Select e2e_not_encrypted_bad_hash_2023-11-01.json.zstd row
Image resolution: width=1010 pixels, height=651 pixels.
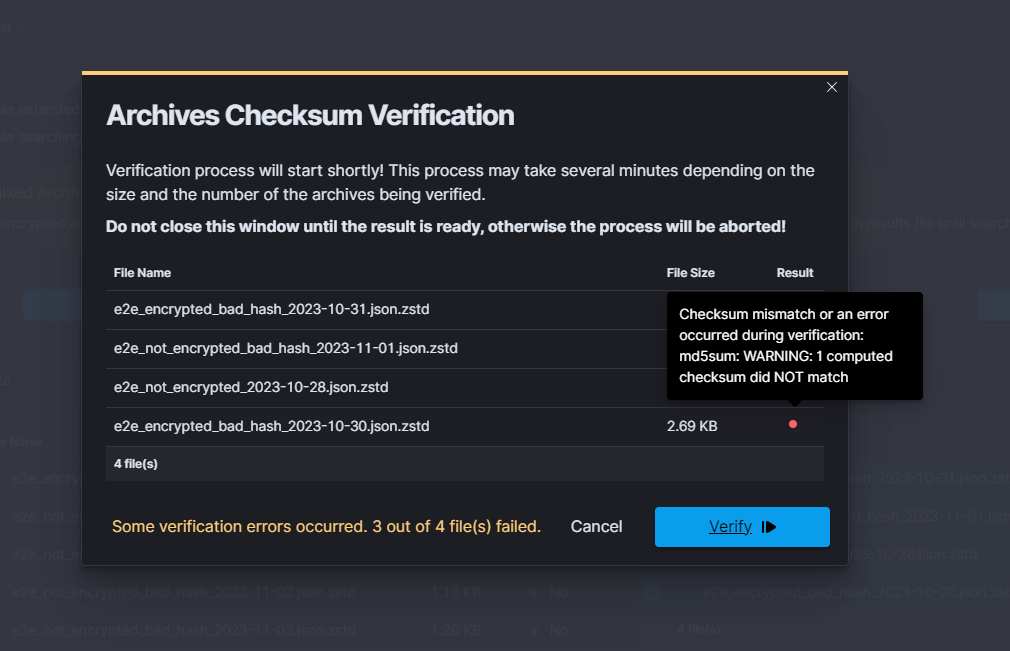286,349
